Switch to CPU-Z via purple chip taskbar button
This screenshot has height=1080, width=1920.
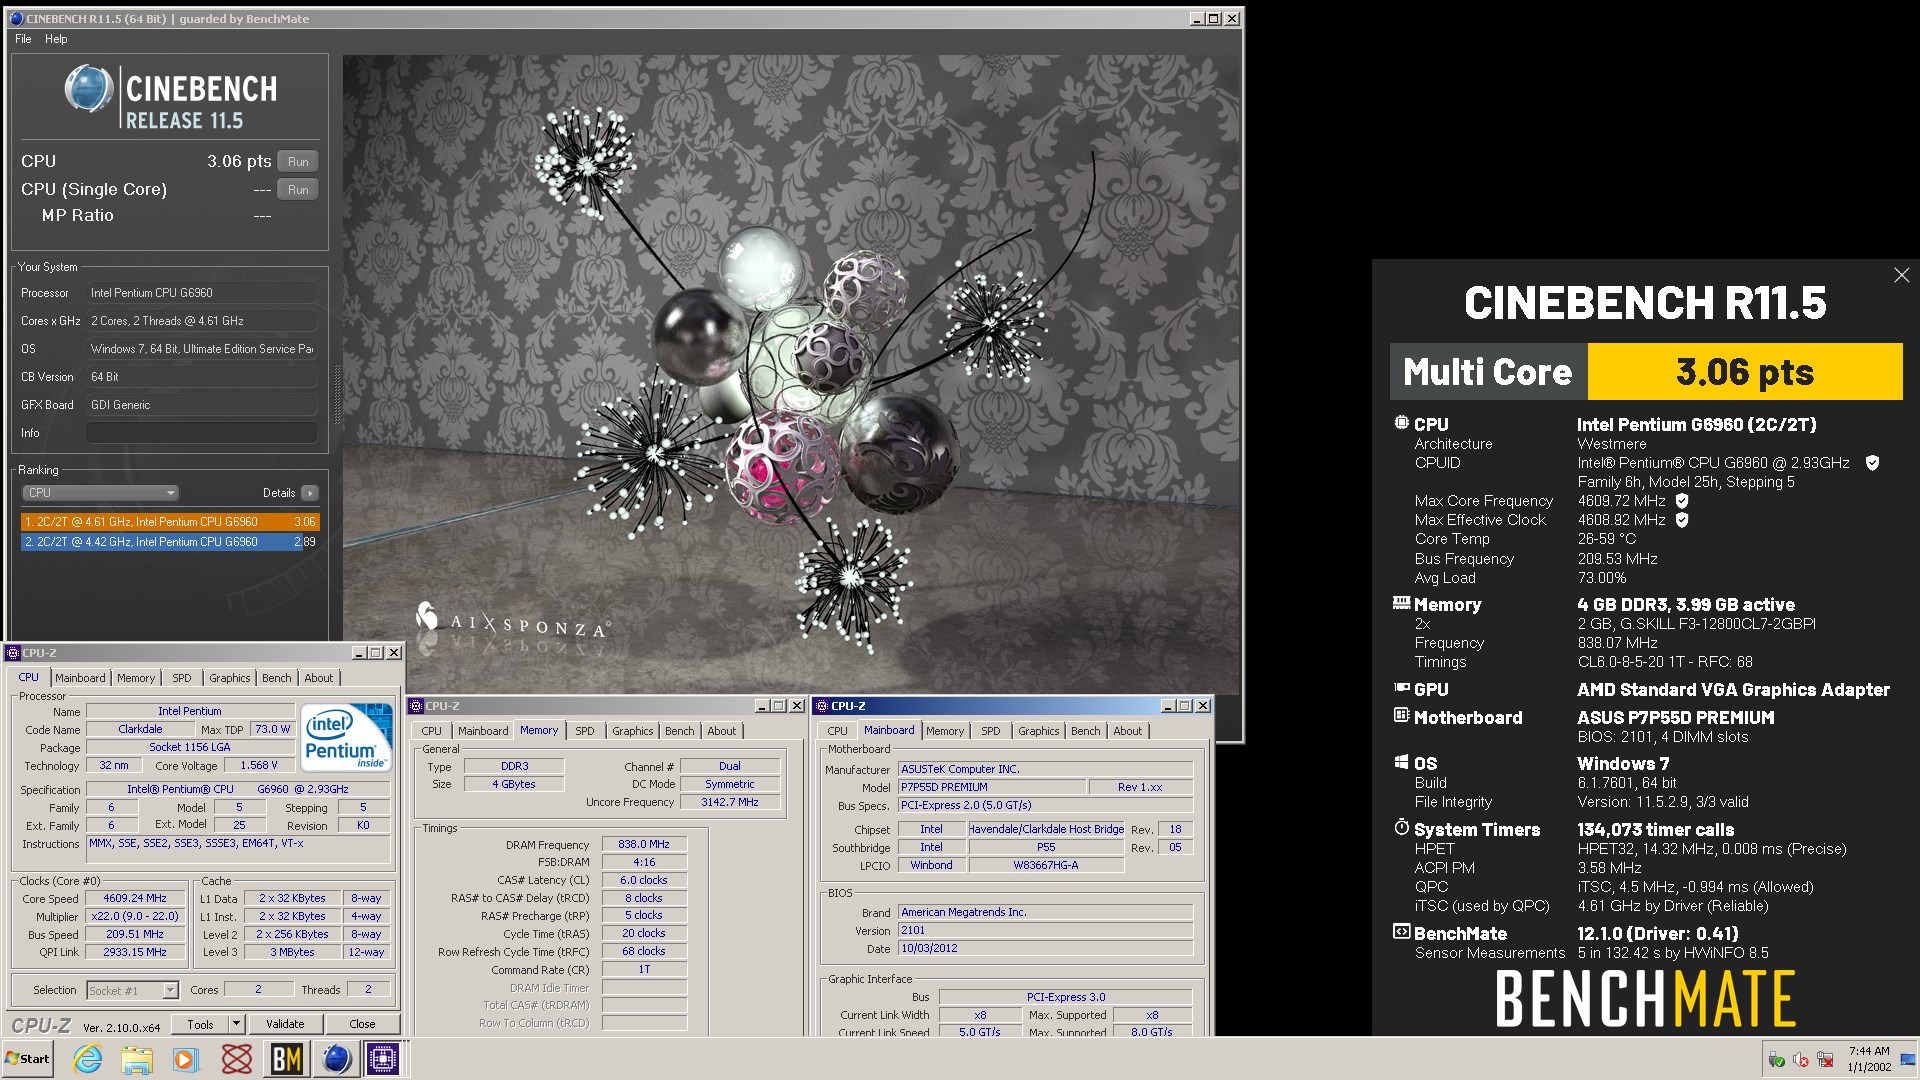[x=383, y=1059]
